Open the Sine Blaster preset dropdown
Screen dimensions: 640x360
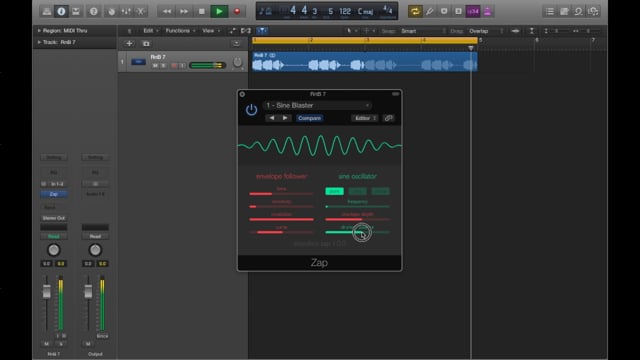point(317,105)
